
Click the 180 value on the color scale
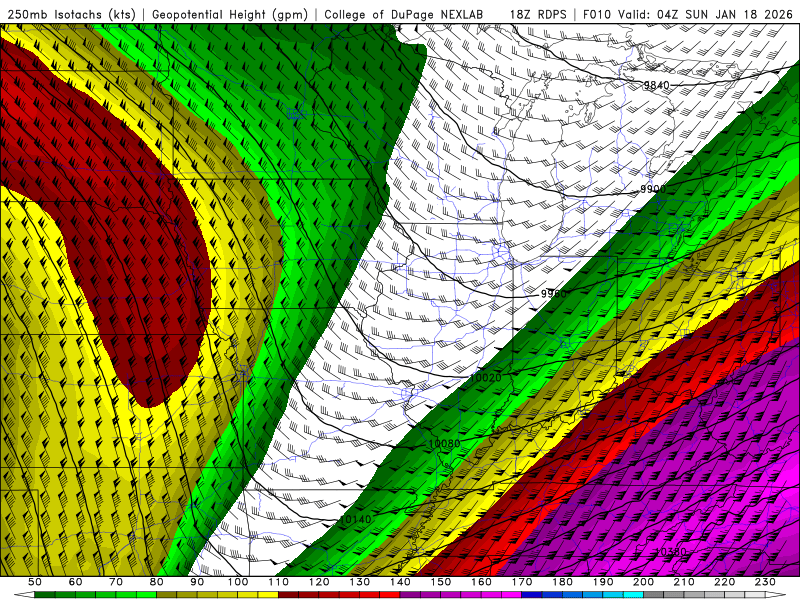click(562, 582)
